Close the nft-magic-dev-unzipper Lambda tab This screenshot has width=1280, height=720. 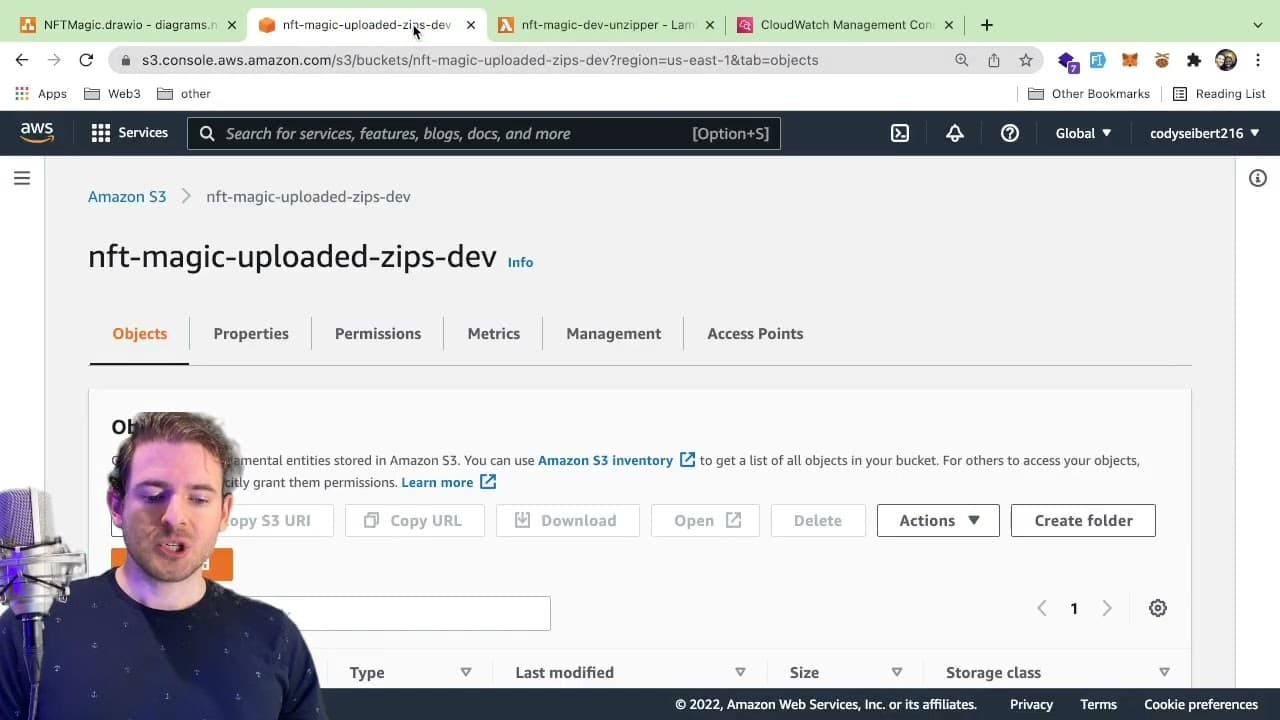(x=710, y=25)
